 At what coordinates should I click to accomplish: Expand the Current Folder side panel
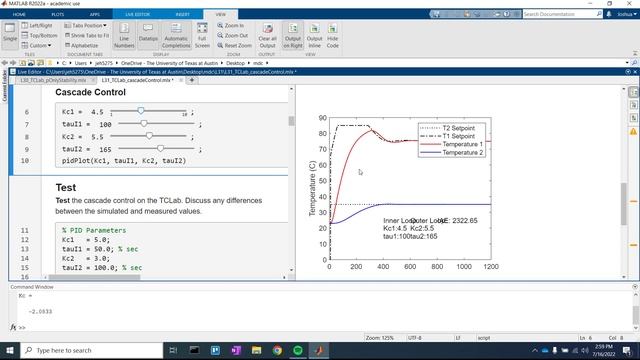tap(4, 86)
